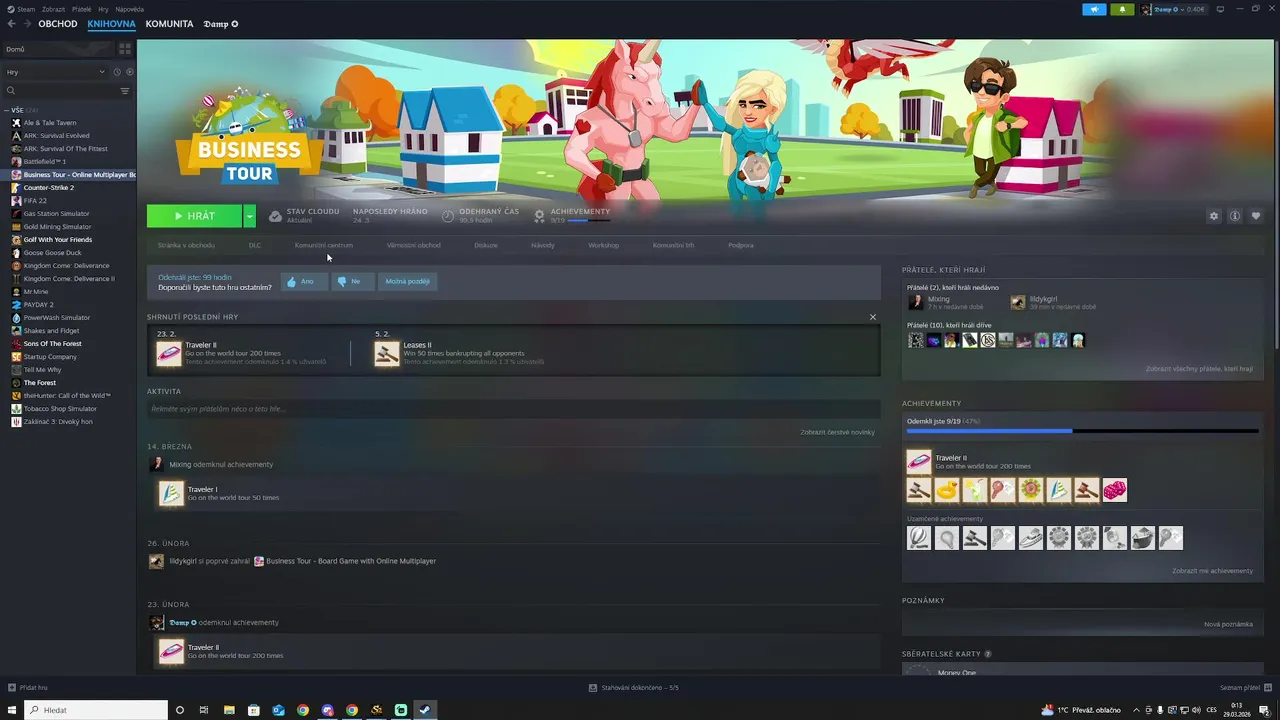The height and width of the screenshot is (720, 1280).
Task: Select Traveler II achievement icon in summary
Action: (169, 354)
